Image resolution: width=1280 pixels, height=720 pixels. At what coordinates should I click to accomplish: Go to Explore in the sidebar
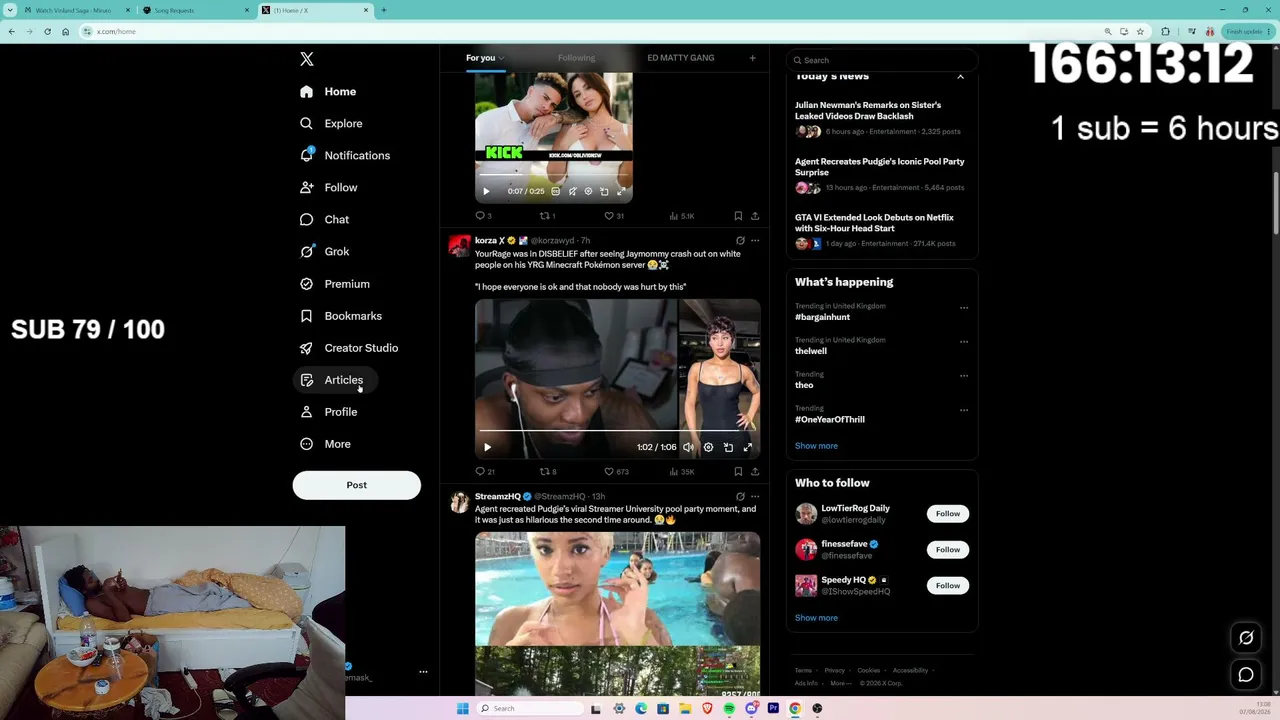[332, 124]
